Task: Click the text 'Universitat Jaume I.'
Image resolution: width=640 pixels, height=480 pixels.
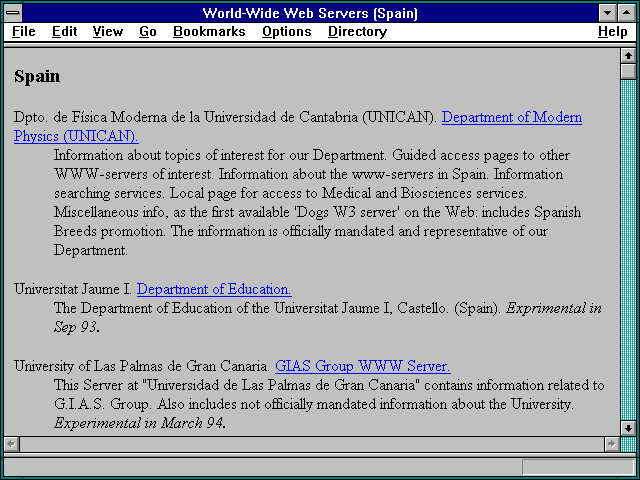Action: [73, 289]
